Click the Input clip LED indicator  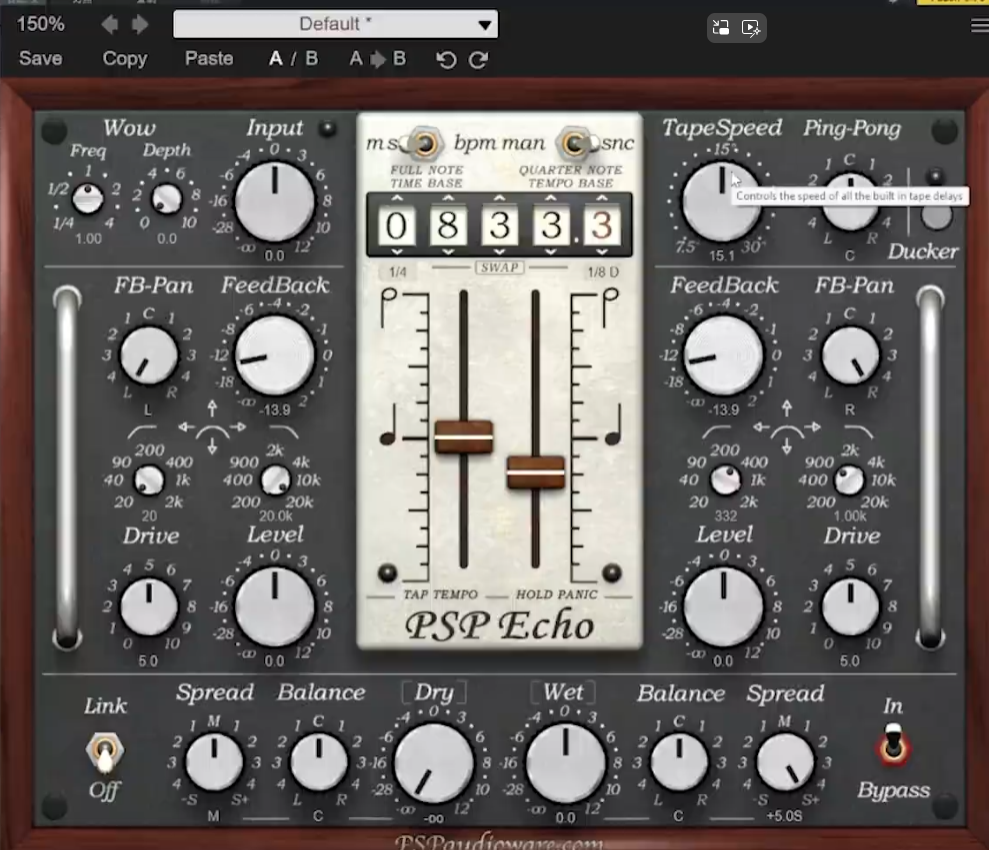(x=327, y=129)
